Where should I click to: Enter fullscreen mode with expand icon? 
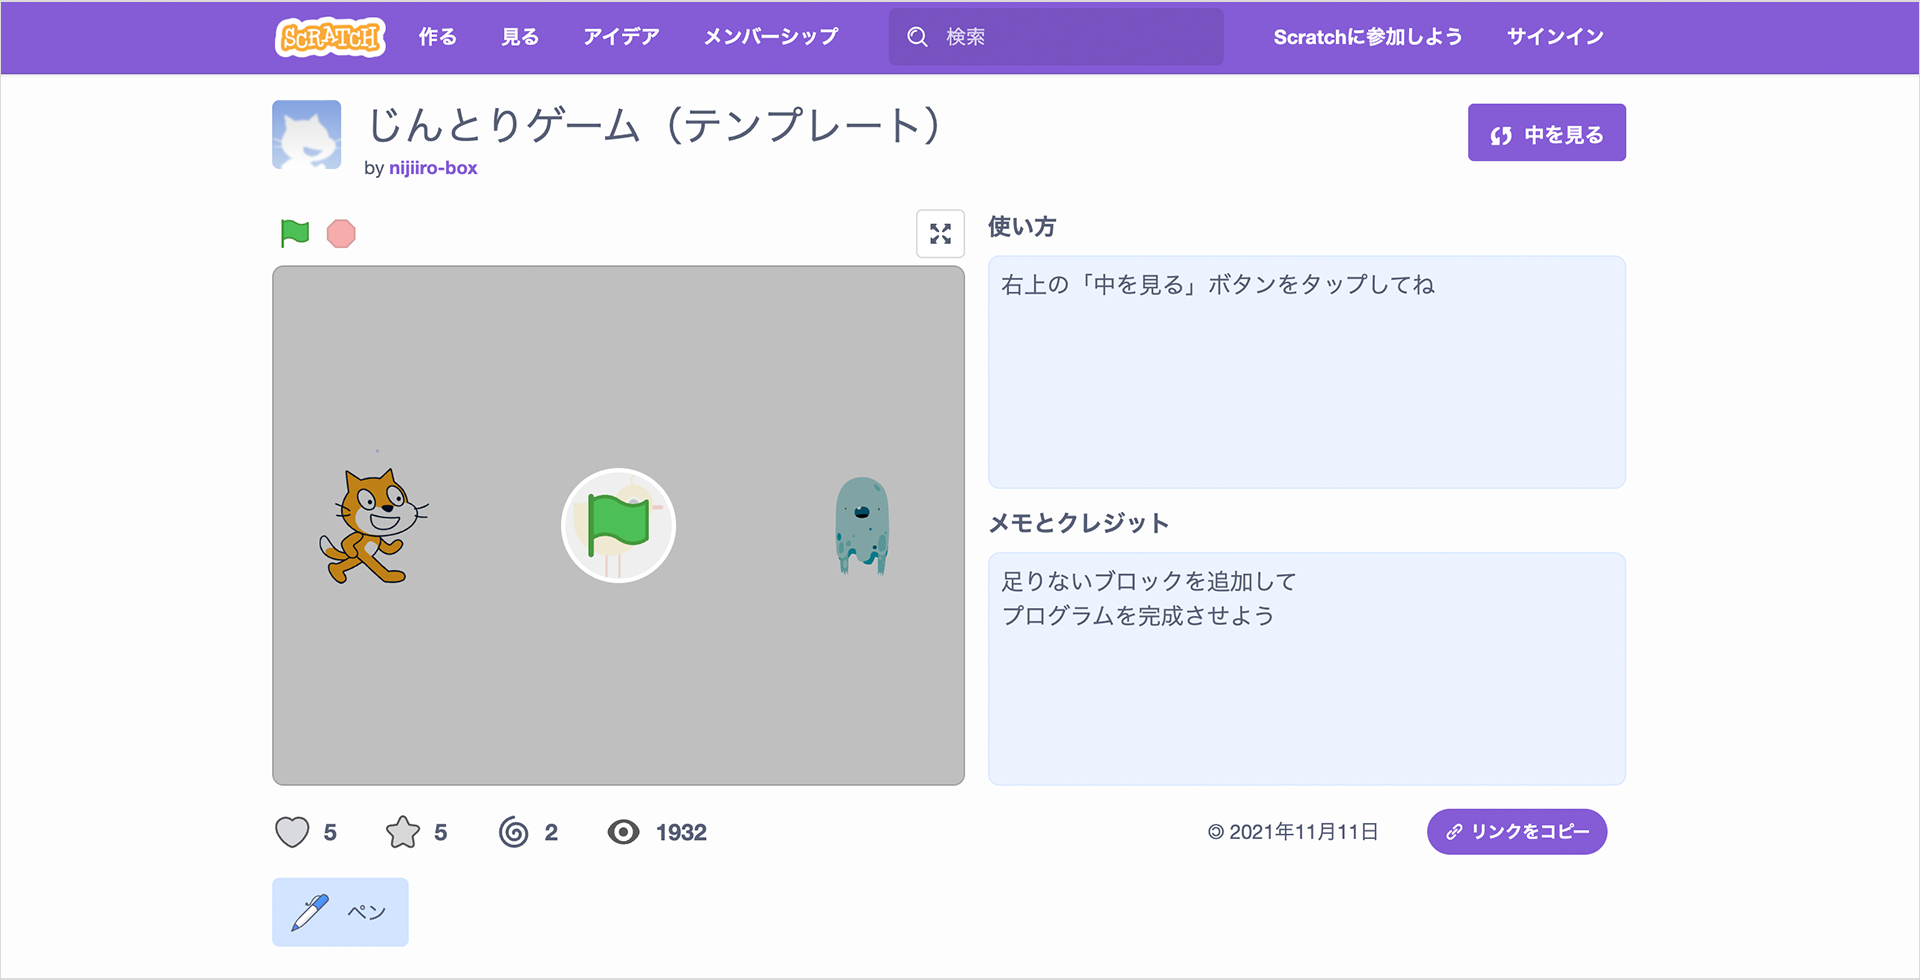click(940, 234)
